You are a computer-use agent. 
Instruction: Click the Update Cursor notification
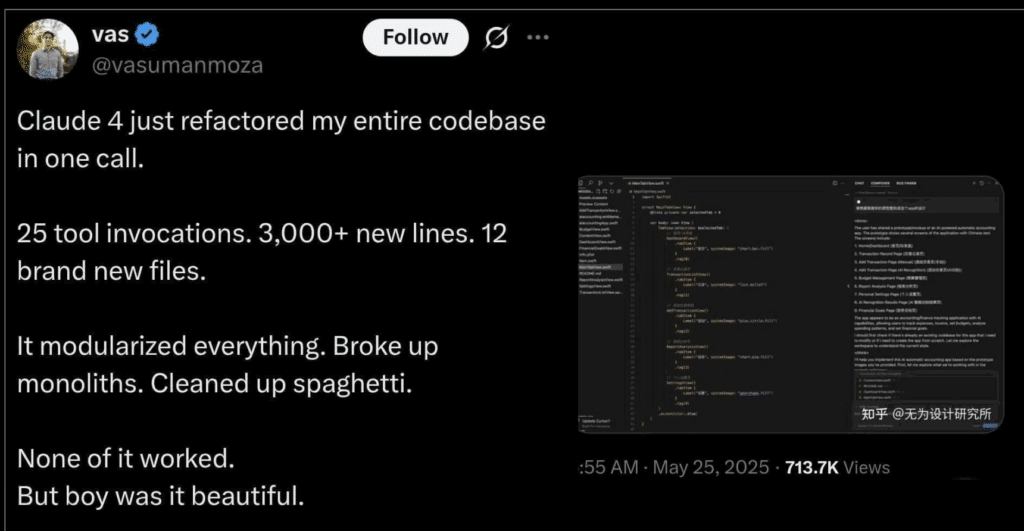[596, 421]
